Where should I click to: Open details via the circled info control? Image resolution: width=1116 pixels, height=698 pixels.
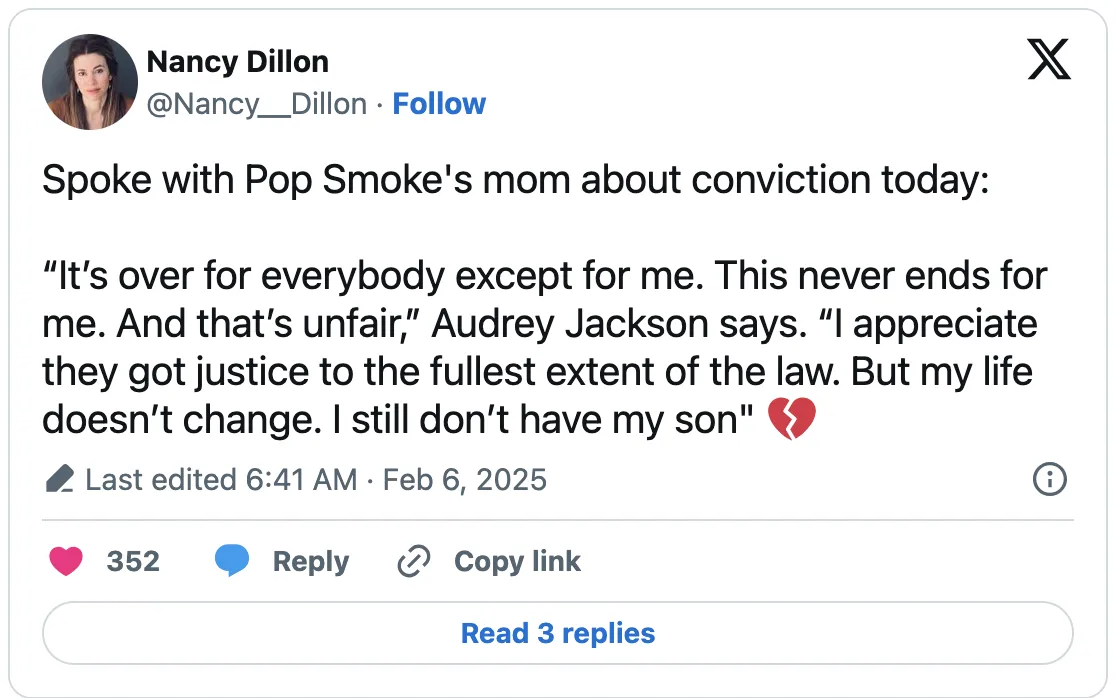coord(1049,480)
